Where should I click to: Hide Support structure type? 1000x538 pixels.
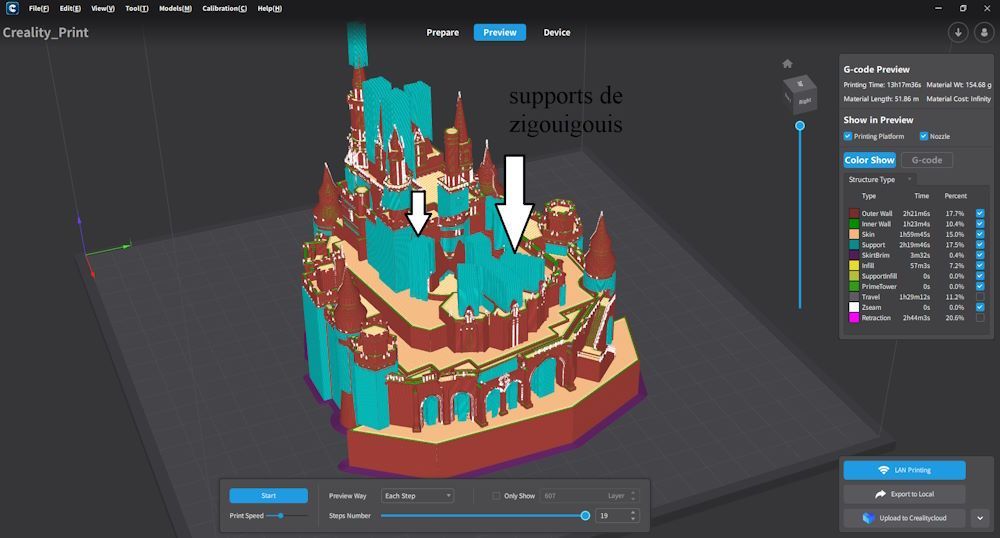(x=980, y=245)
